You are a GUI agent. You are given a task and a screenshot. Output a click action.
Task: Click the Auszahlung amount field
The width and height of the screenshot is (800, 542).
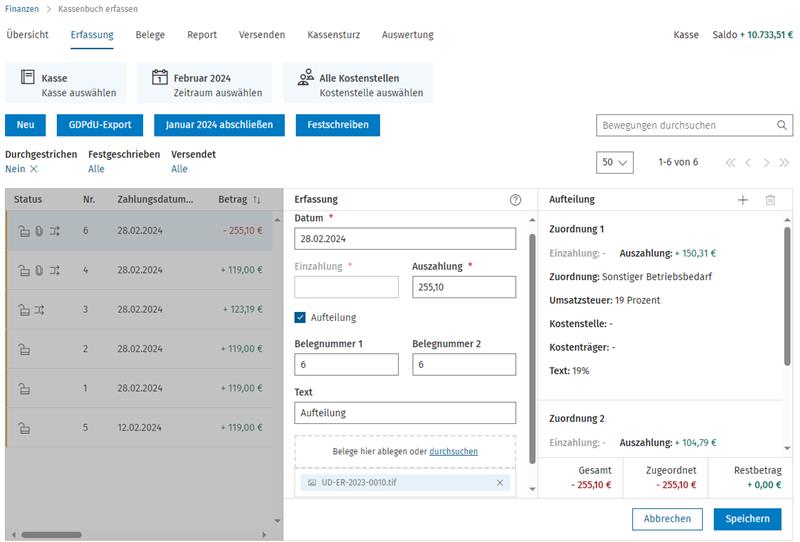[x=464, y=287]
